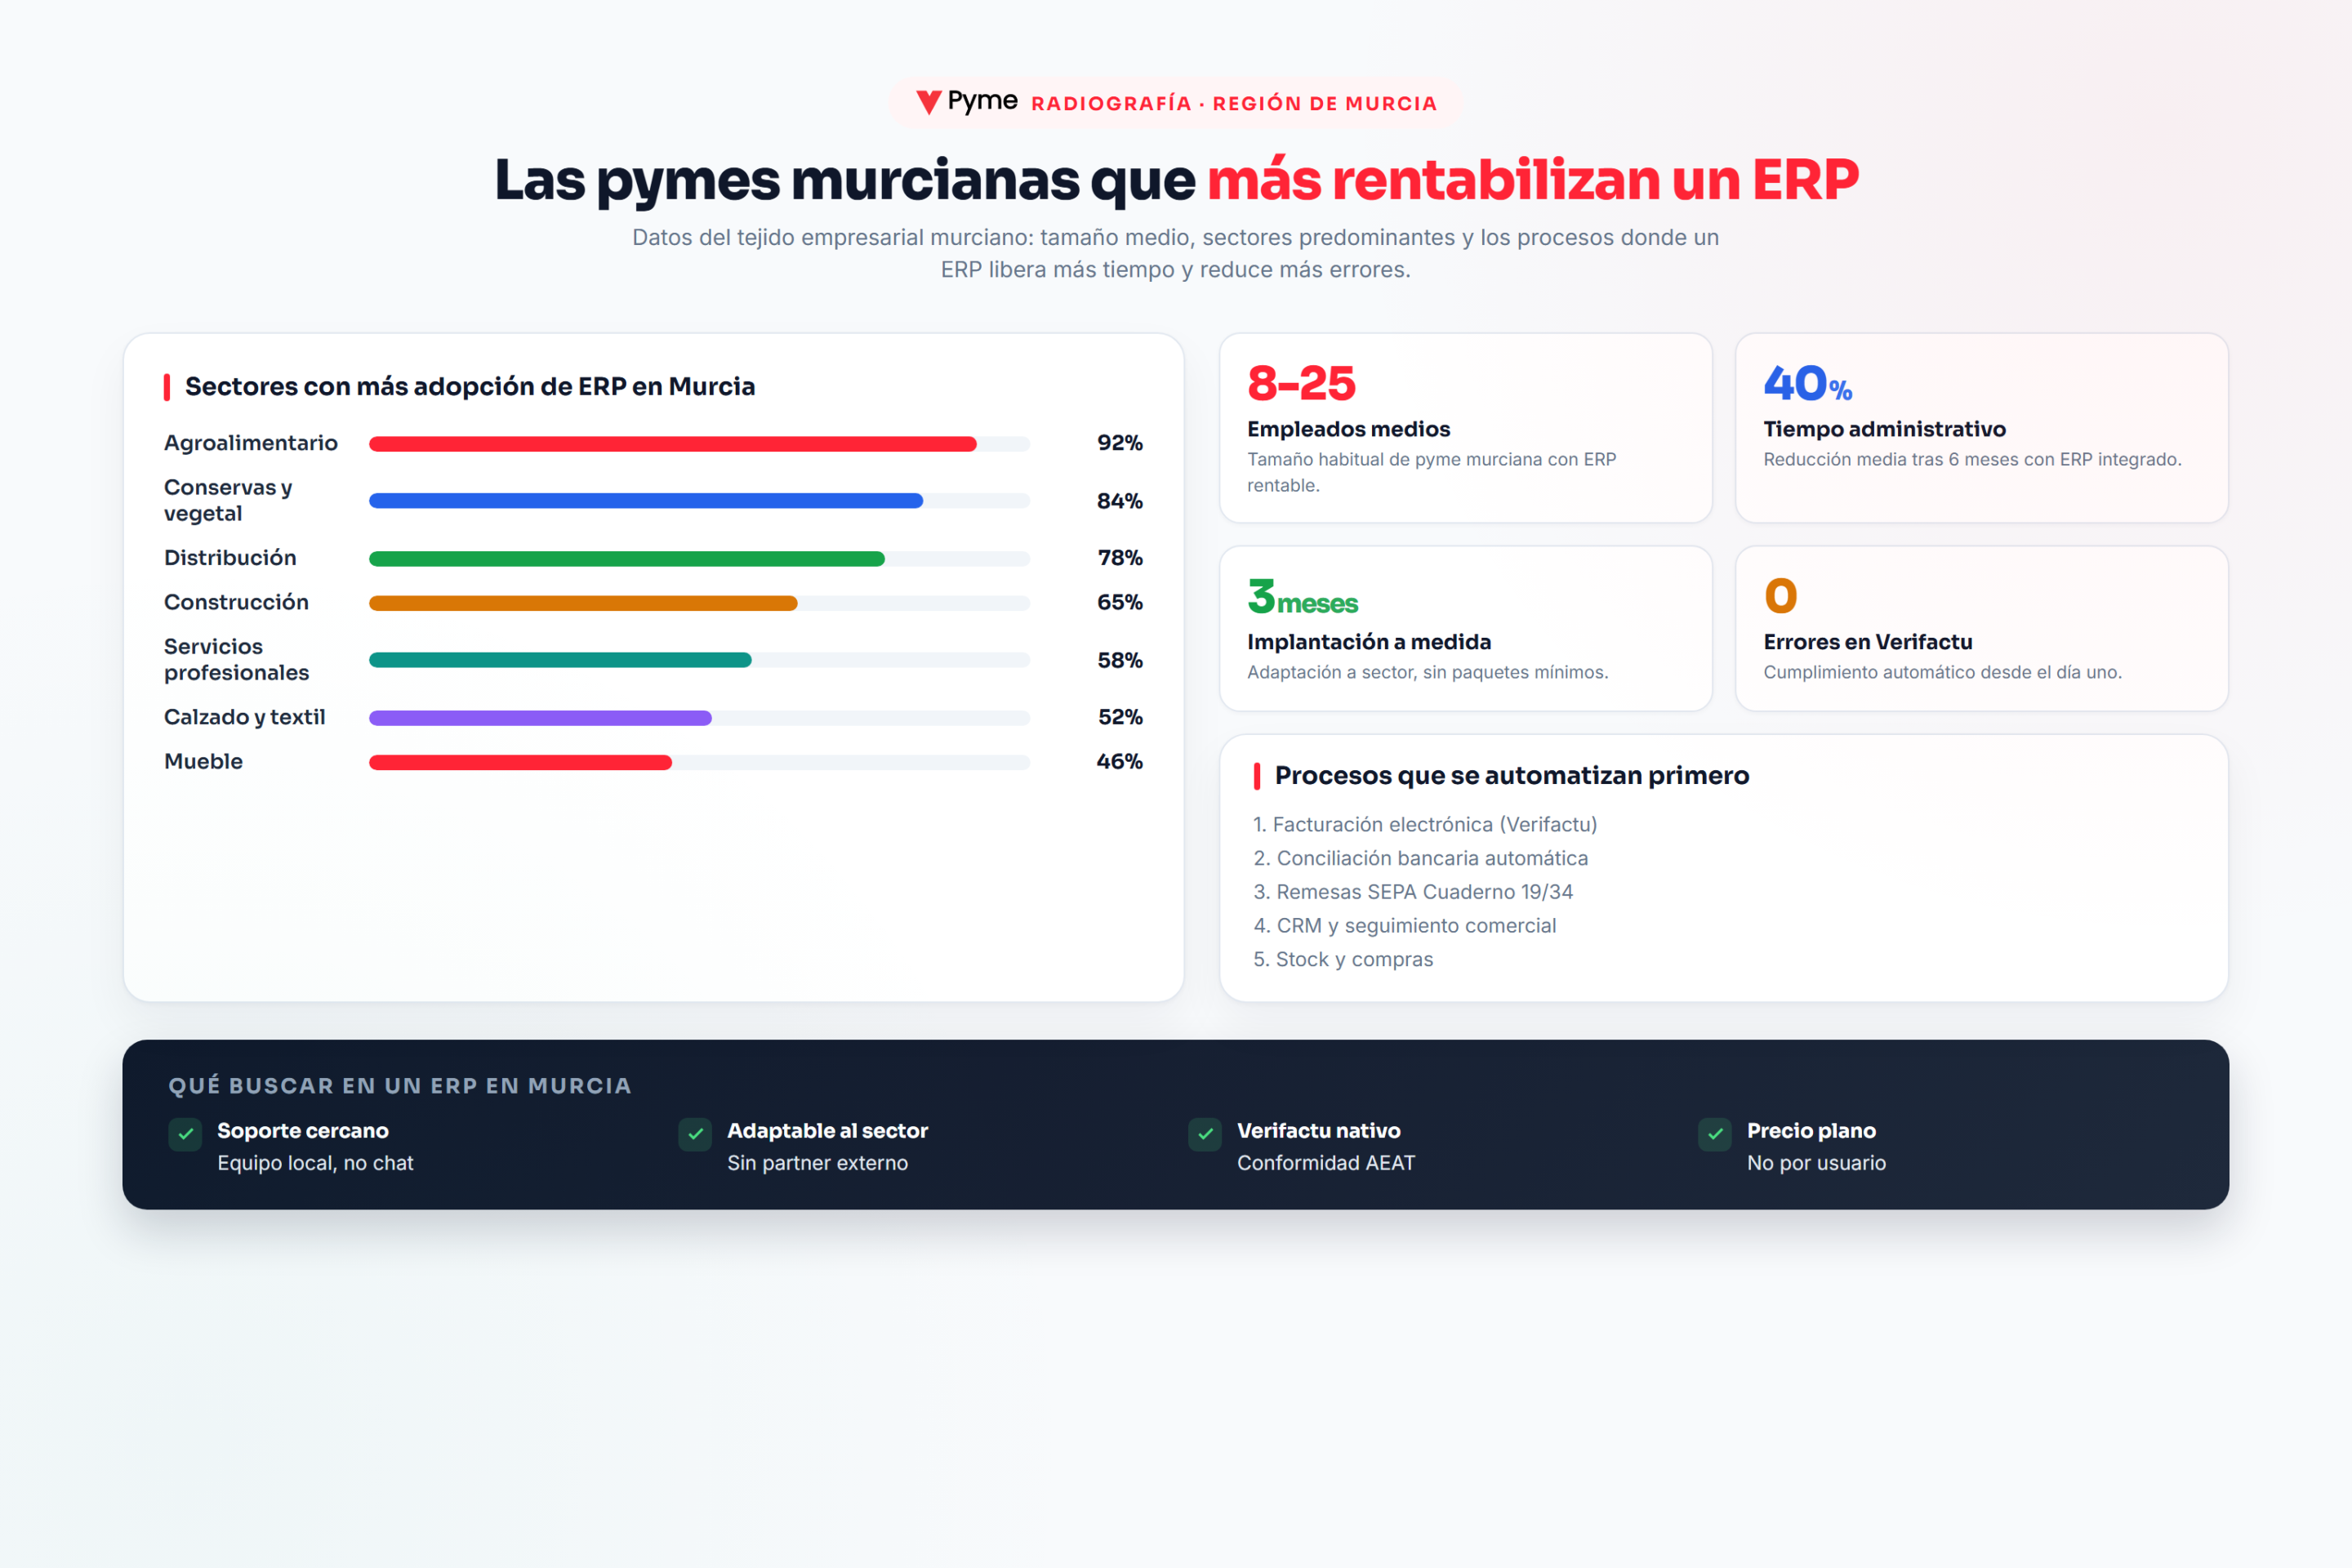Click the Precio plano title
2352x1568 pixels.
(1812, 1131)
